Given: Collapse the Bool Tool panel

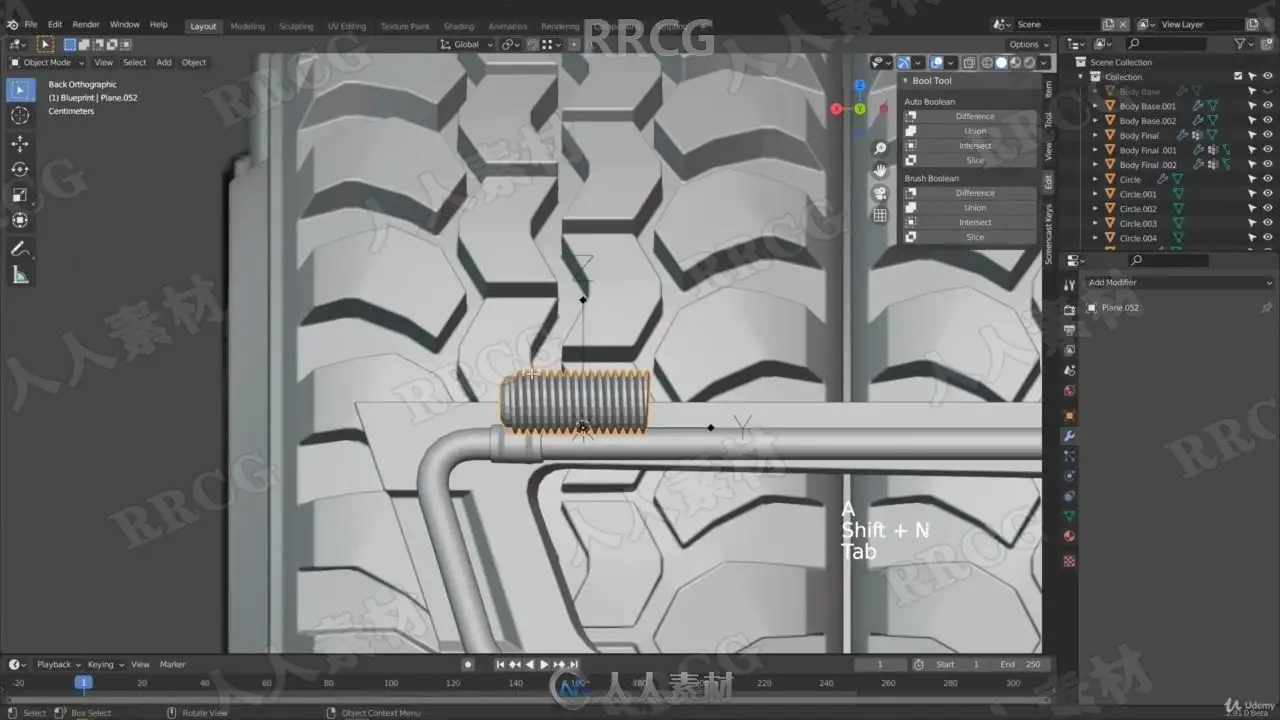Looking at the screenshot, I should pyautogui.click(x=906, y=81).
